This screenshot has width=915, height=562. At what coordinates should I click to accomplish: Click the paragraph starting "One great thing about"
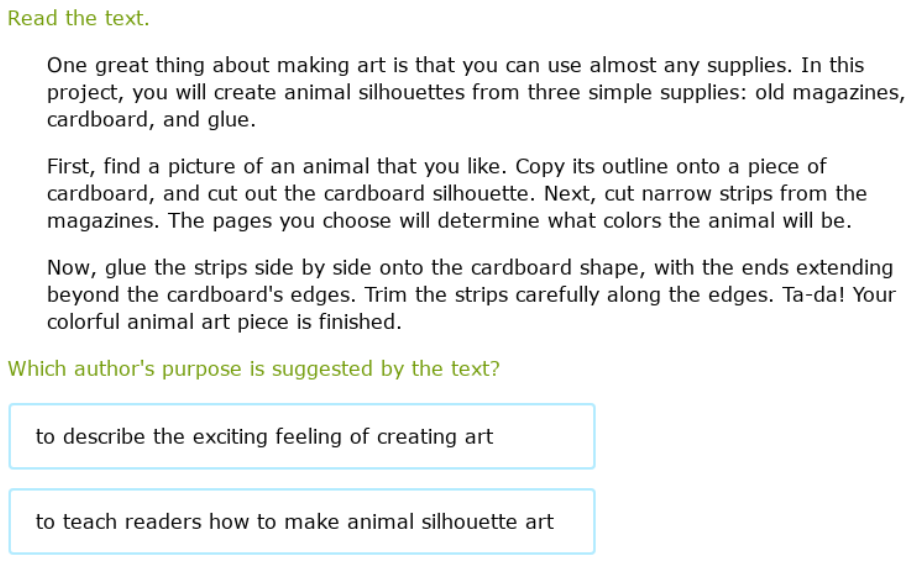pos(470,93)
